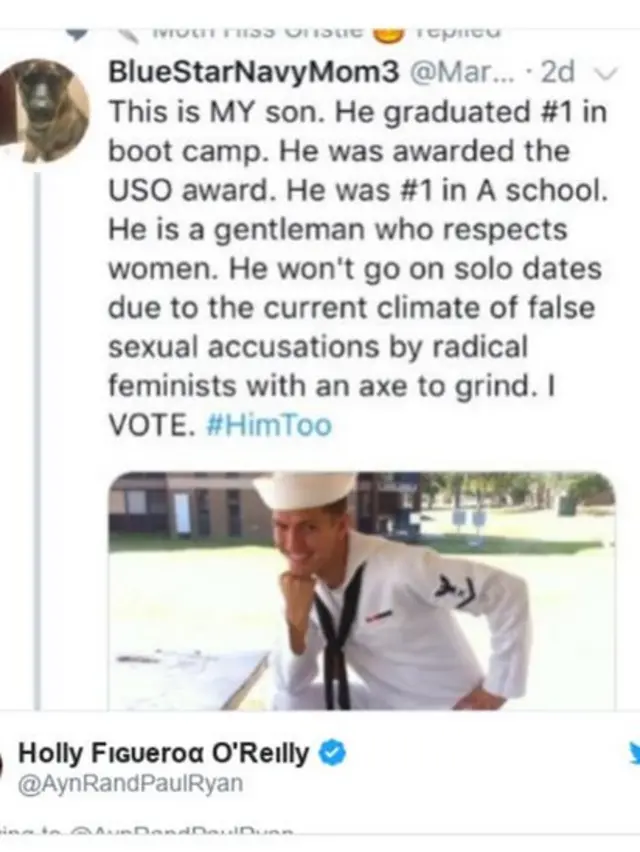
Task: Open the #HimToo hashtag
Action: pos(266,425)
